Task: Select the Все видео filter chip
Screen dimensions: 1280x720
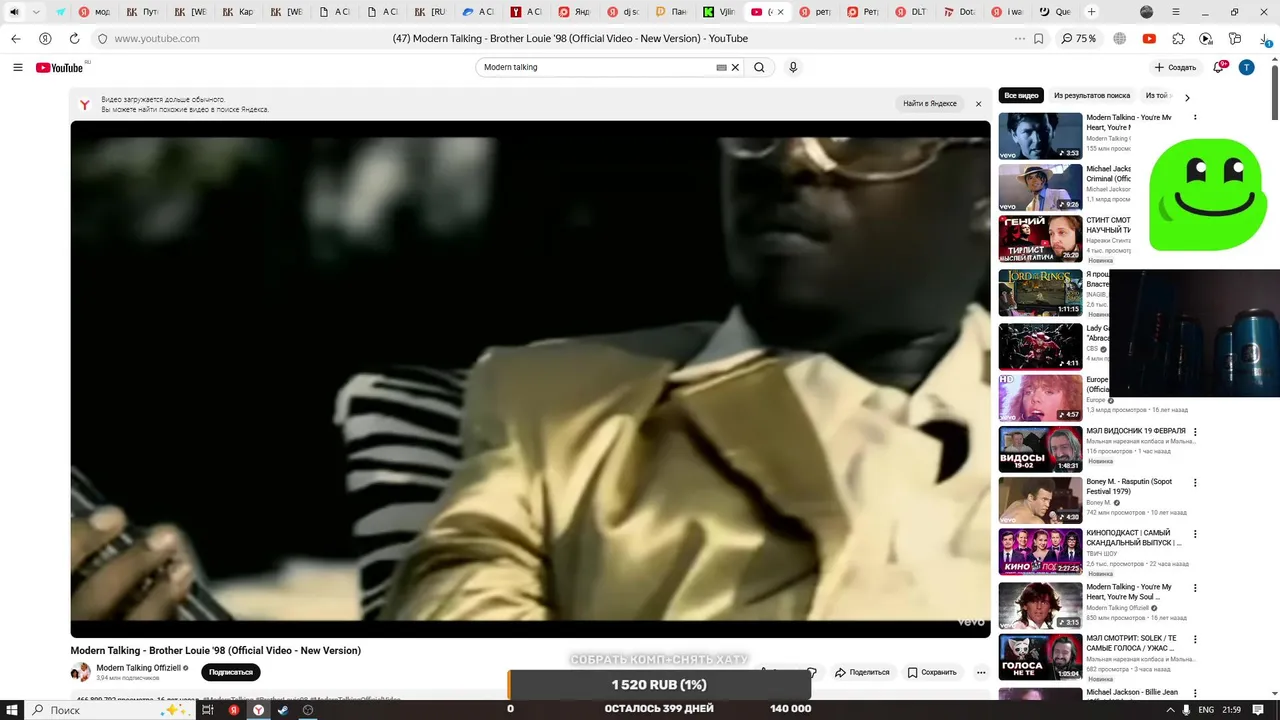Action: tap(1021, 96)
